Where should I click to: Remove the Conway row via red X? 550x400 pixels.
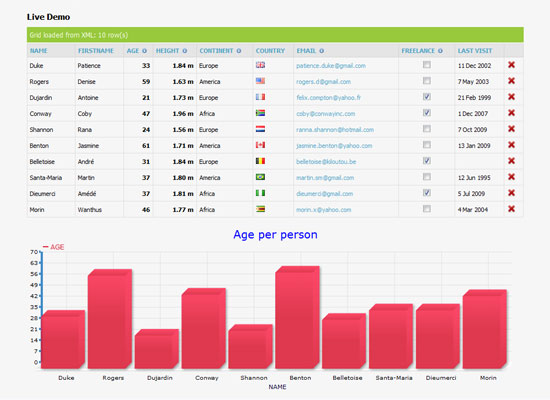click(x=511, y=113)
